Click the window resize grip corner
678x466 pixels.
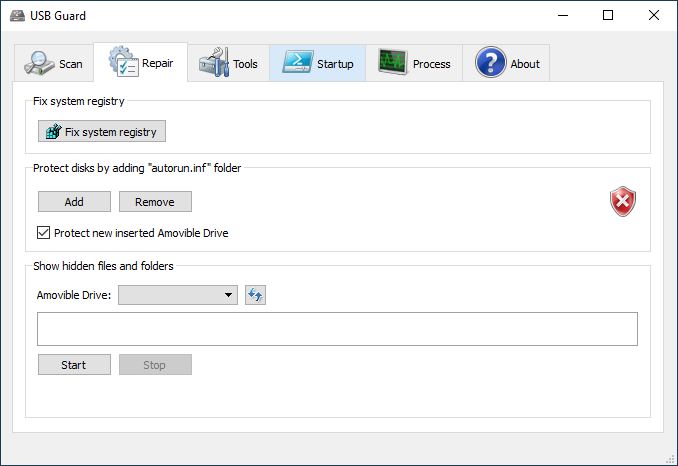coord(671,459)
